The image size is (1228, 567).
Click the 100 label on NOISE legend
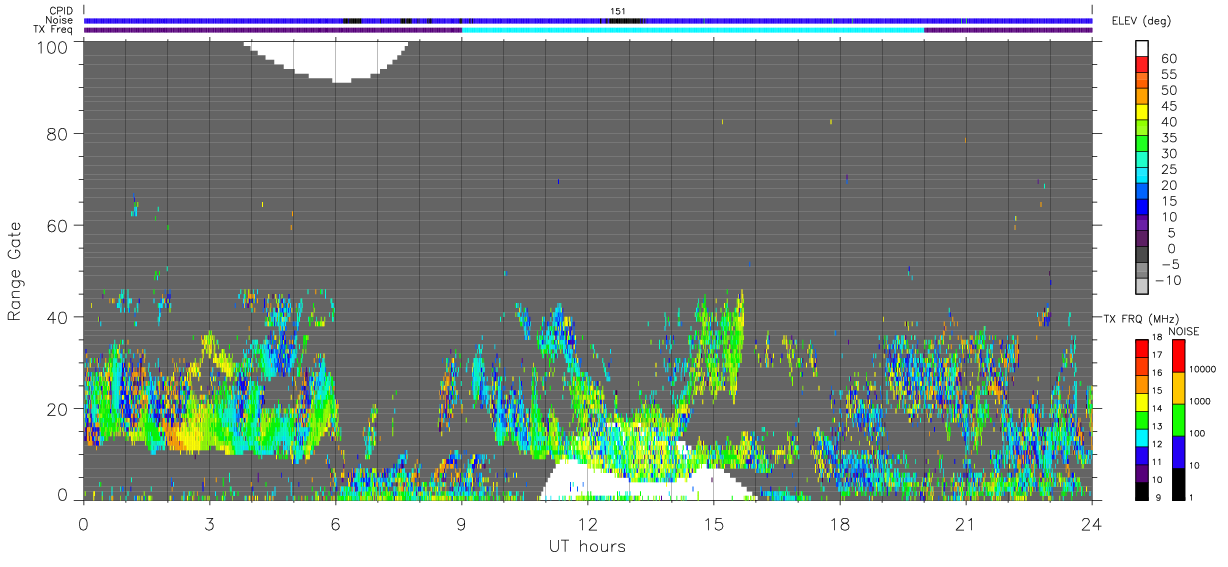click(x=1197, y=433)
